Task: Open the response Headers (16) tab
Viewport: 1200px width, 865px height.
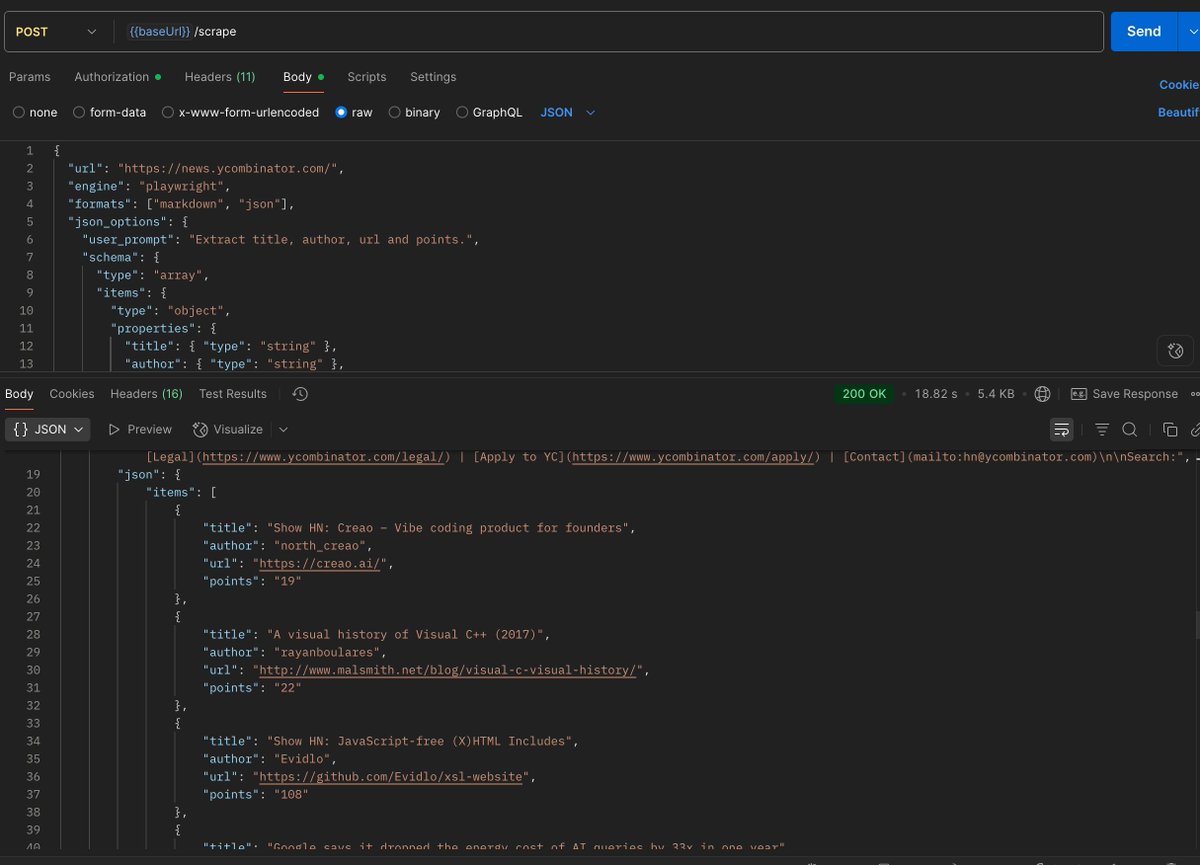Action: click(147, 394)
